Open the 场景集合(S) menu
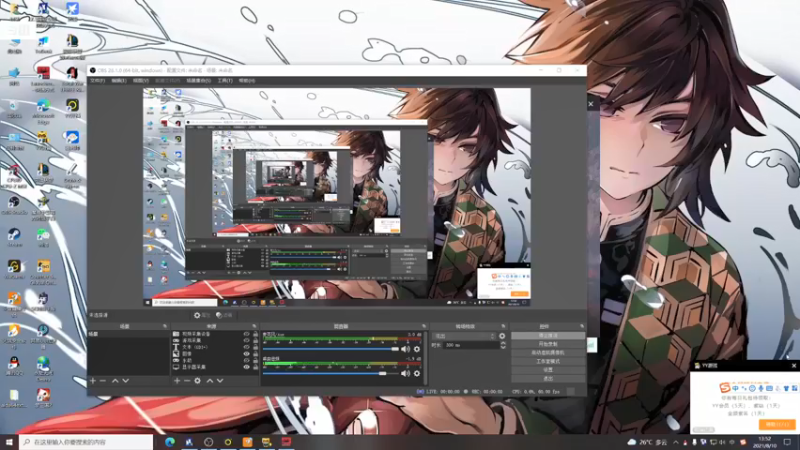The width and height of the screenshot is (800, 450). [198, 81]
